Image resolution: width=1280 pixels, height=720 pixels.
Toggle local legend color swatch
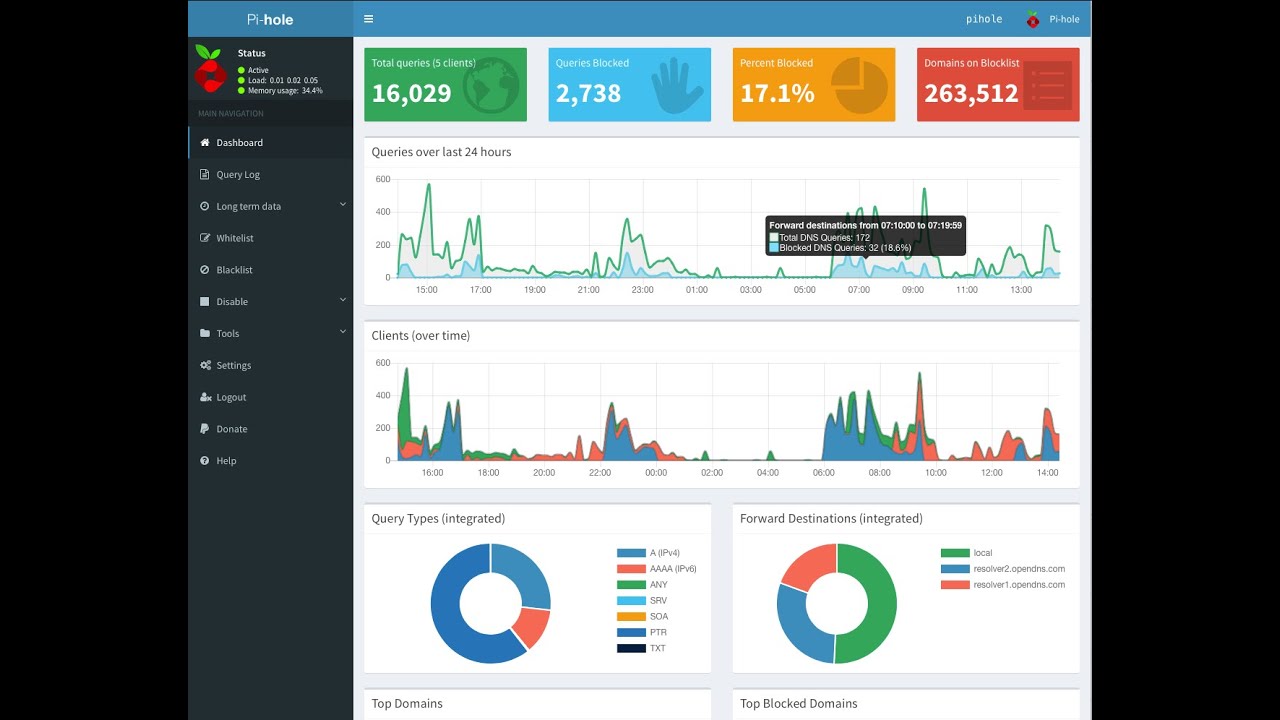point(955,553)
